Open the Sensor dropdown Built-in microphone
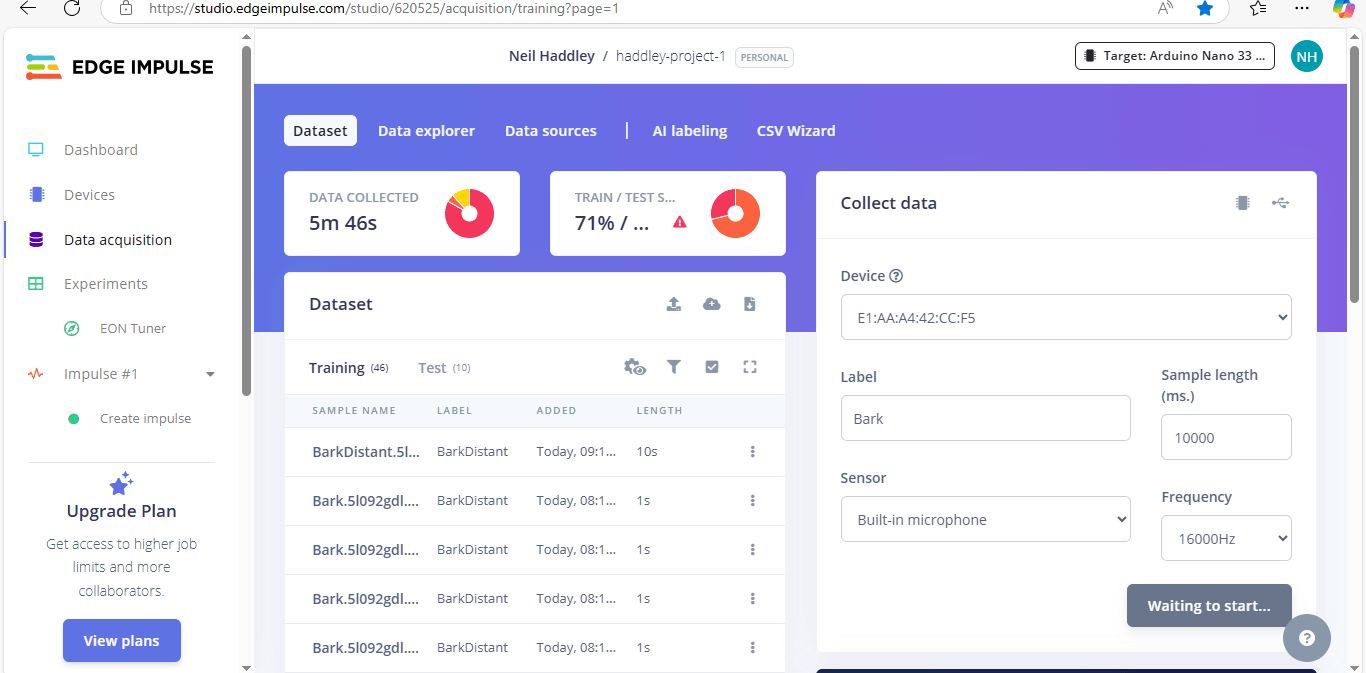 coord(986,519)
